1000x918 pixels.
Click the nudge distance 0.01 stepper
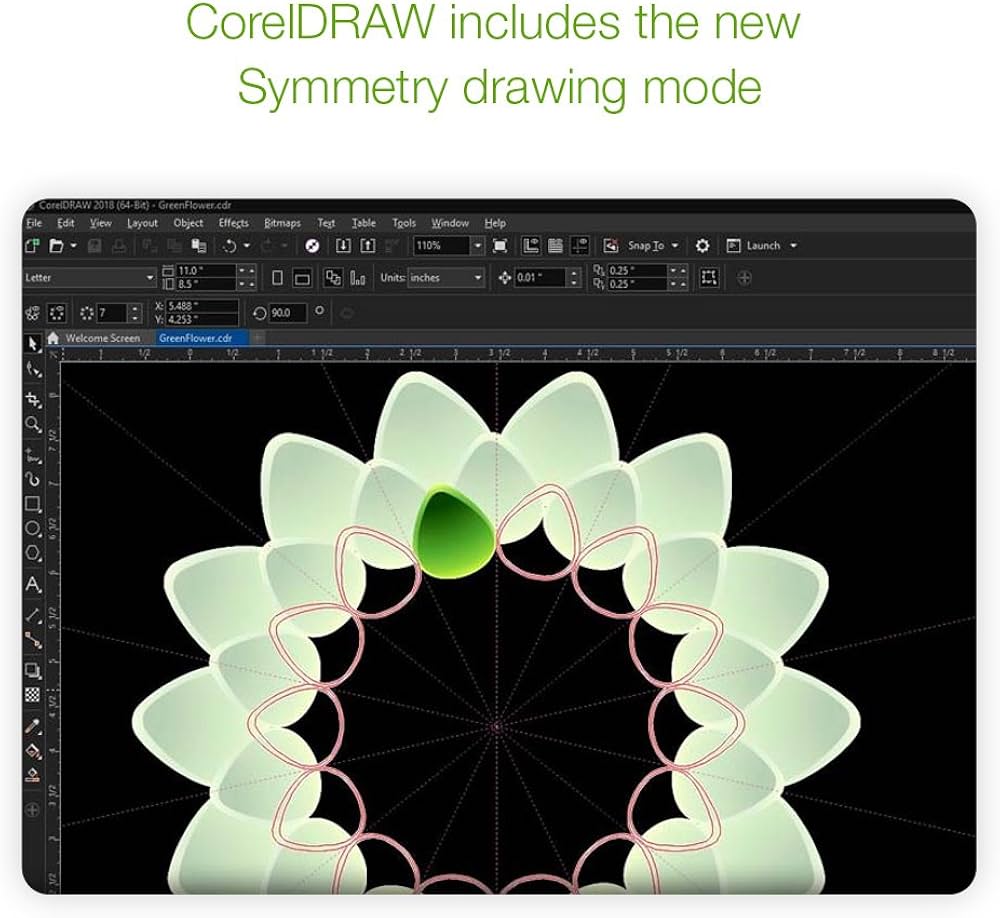574,278
